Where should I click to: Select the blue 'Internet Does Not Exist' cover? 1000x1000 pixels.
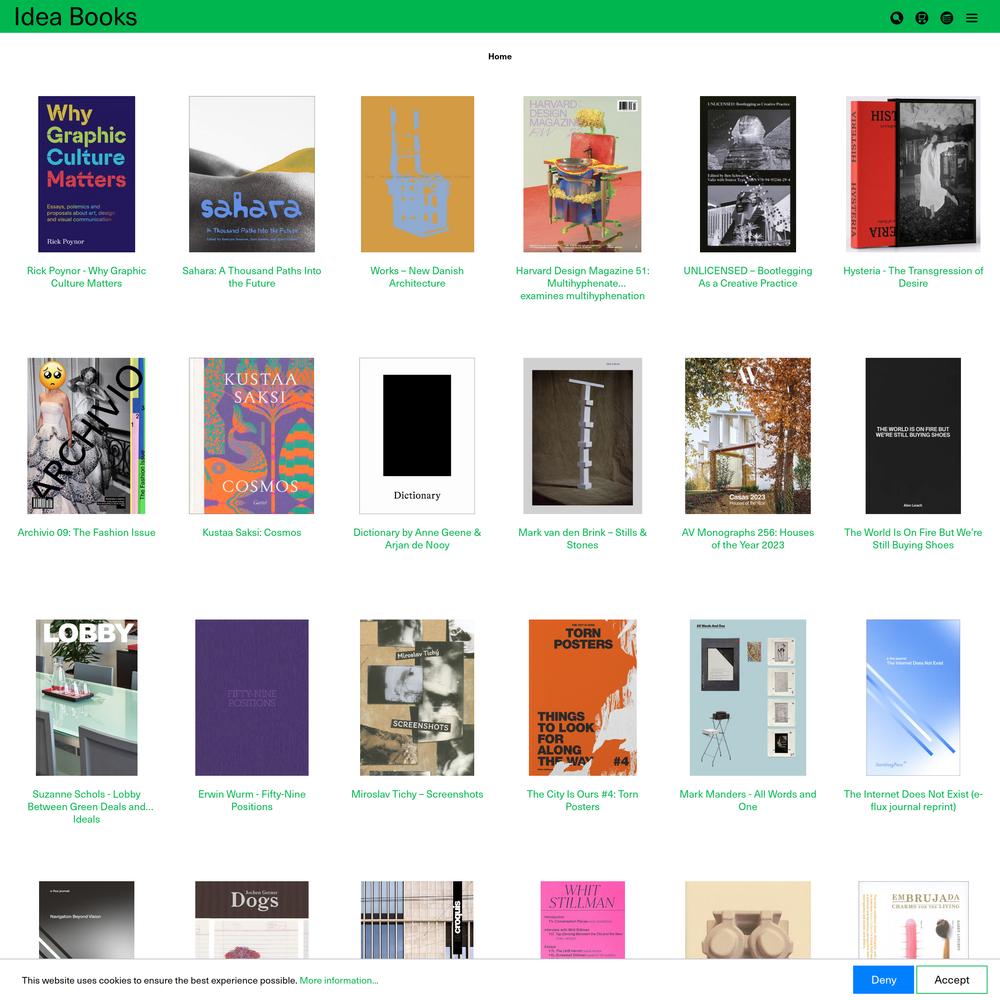click(x=913, y=698)
